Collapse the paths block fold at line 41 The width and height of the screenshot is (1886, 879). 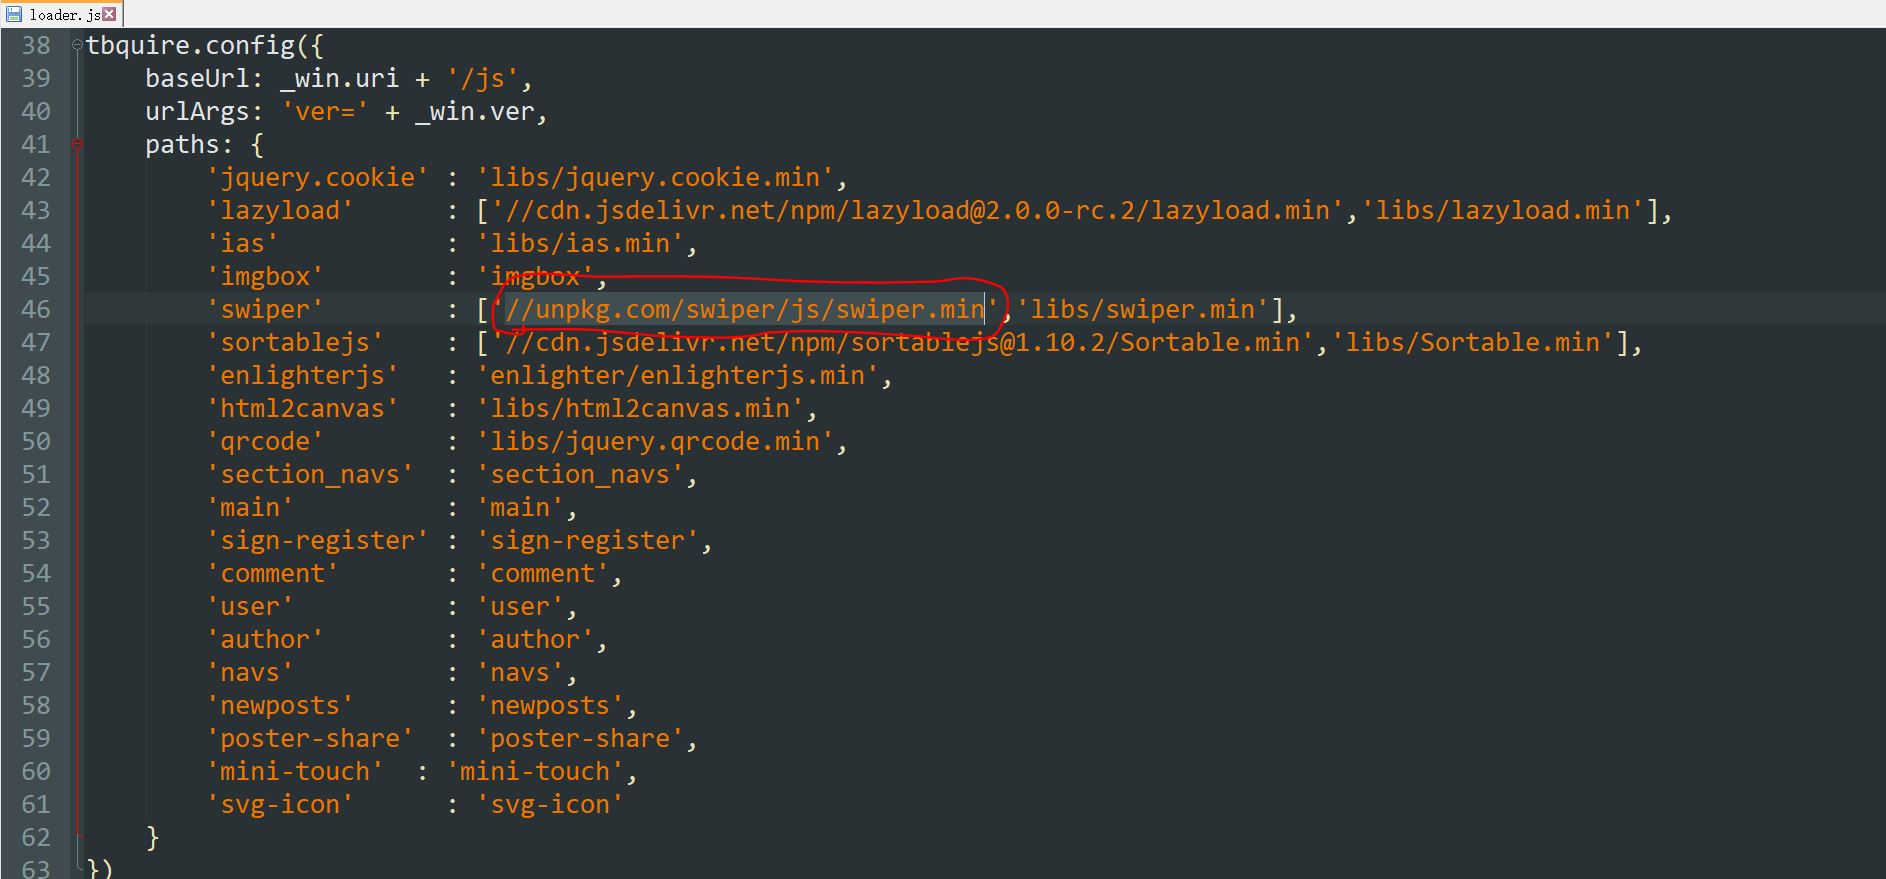coord(77,145)
